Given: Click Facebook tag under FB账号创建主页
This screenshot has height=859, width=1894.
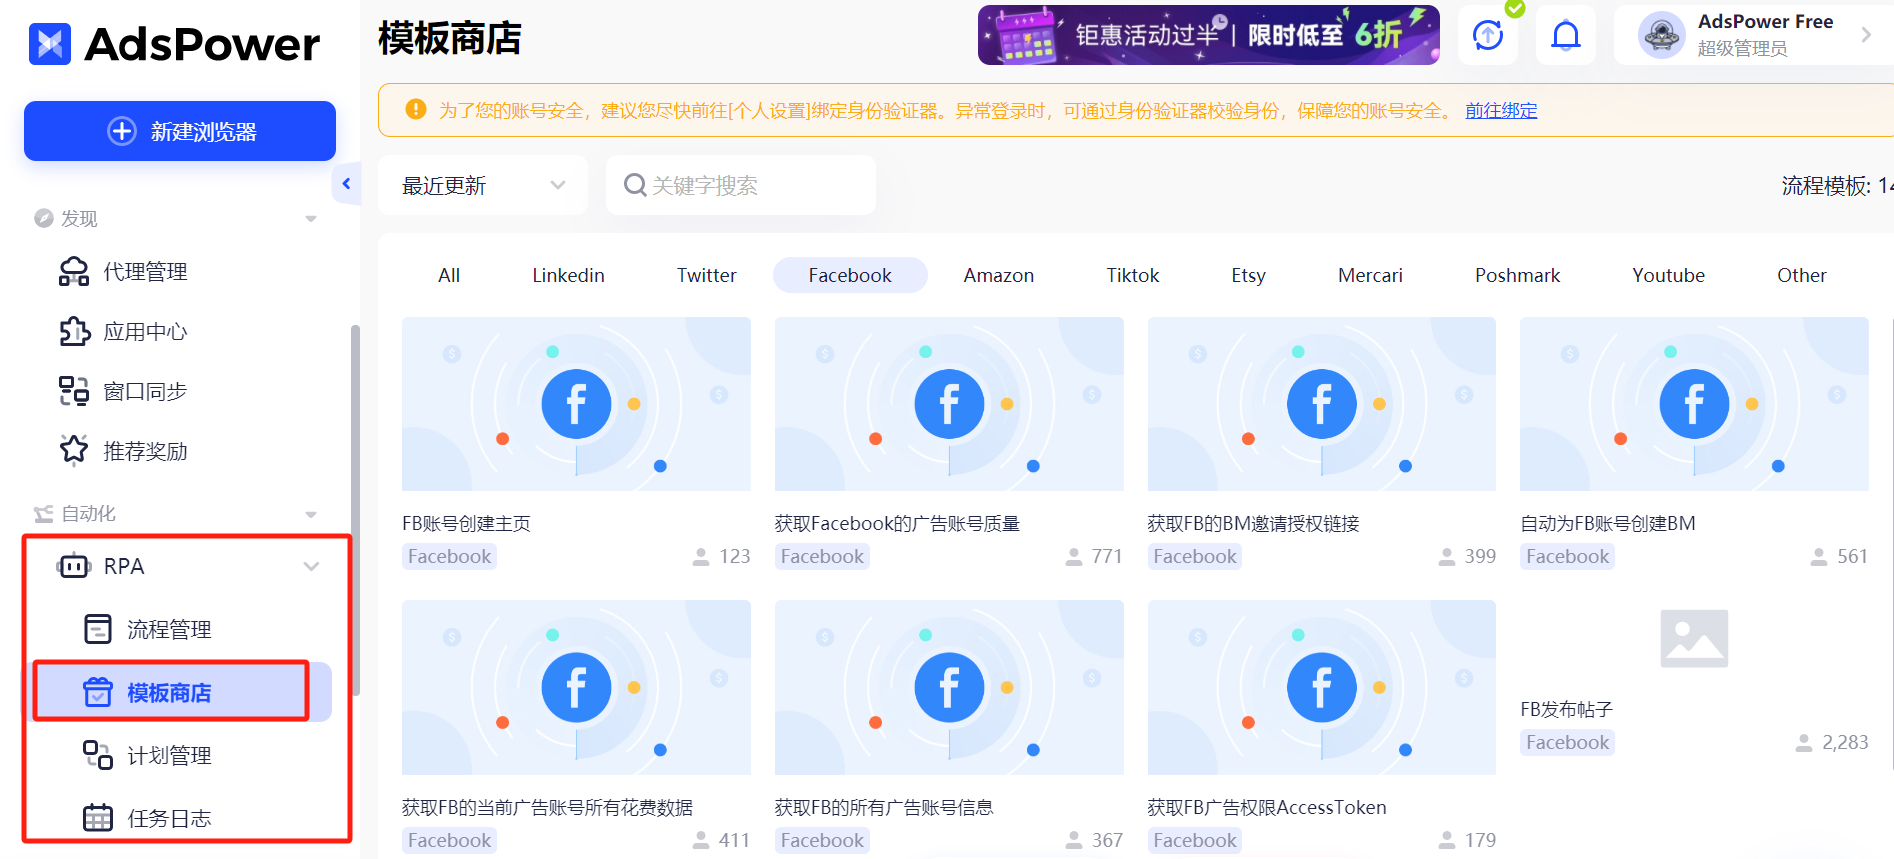Looking at the screenshot, I should [449, 557].
